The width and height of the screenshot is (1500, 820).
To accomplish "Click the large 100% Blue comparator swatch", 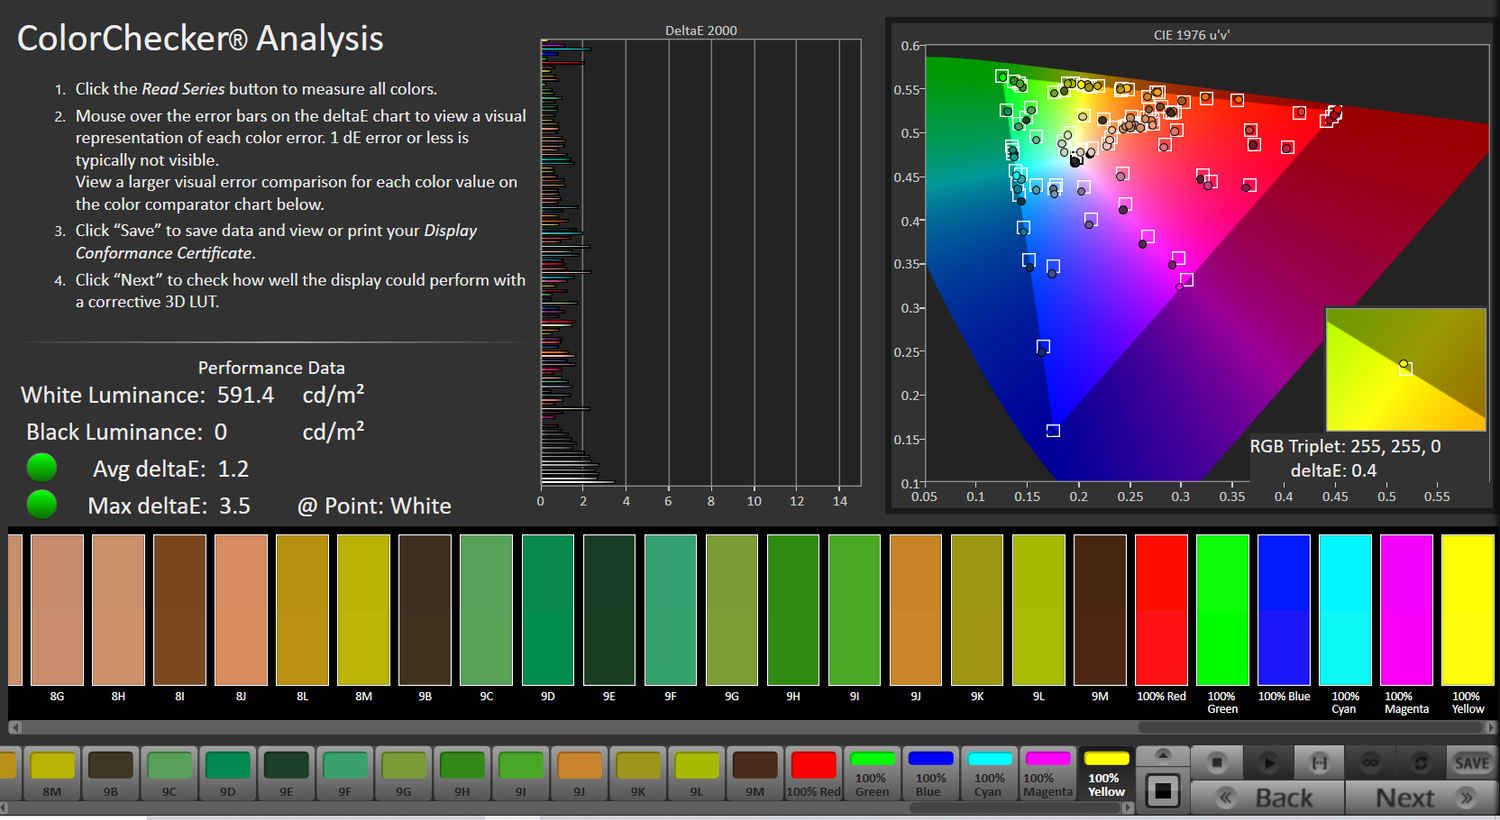I will click(x=1283, y=609).
